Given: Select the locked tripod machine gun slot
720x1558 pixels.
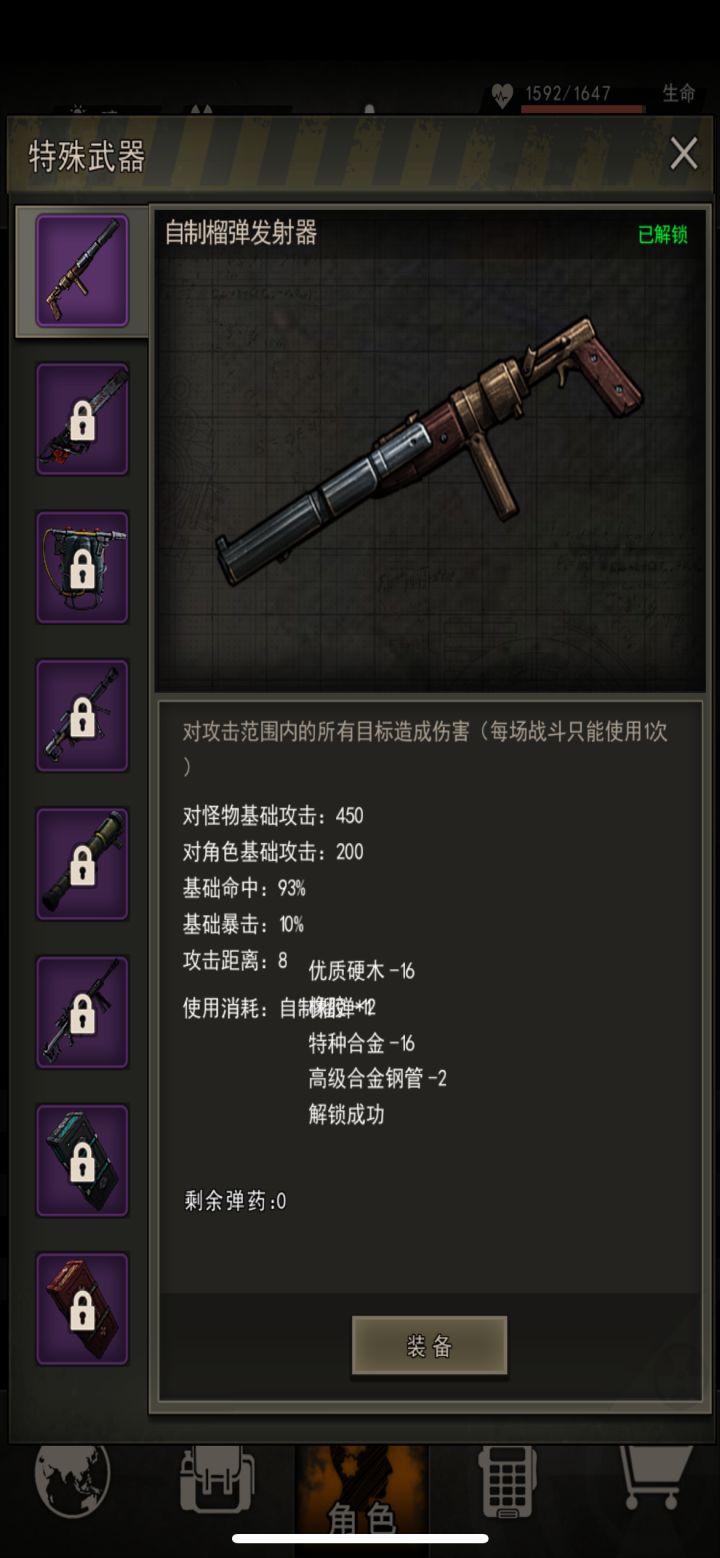Looking at the screenshot, I should (82, 715).
